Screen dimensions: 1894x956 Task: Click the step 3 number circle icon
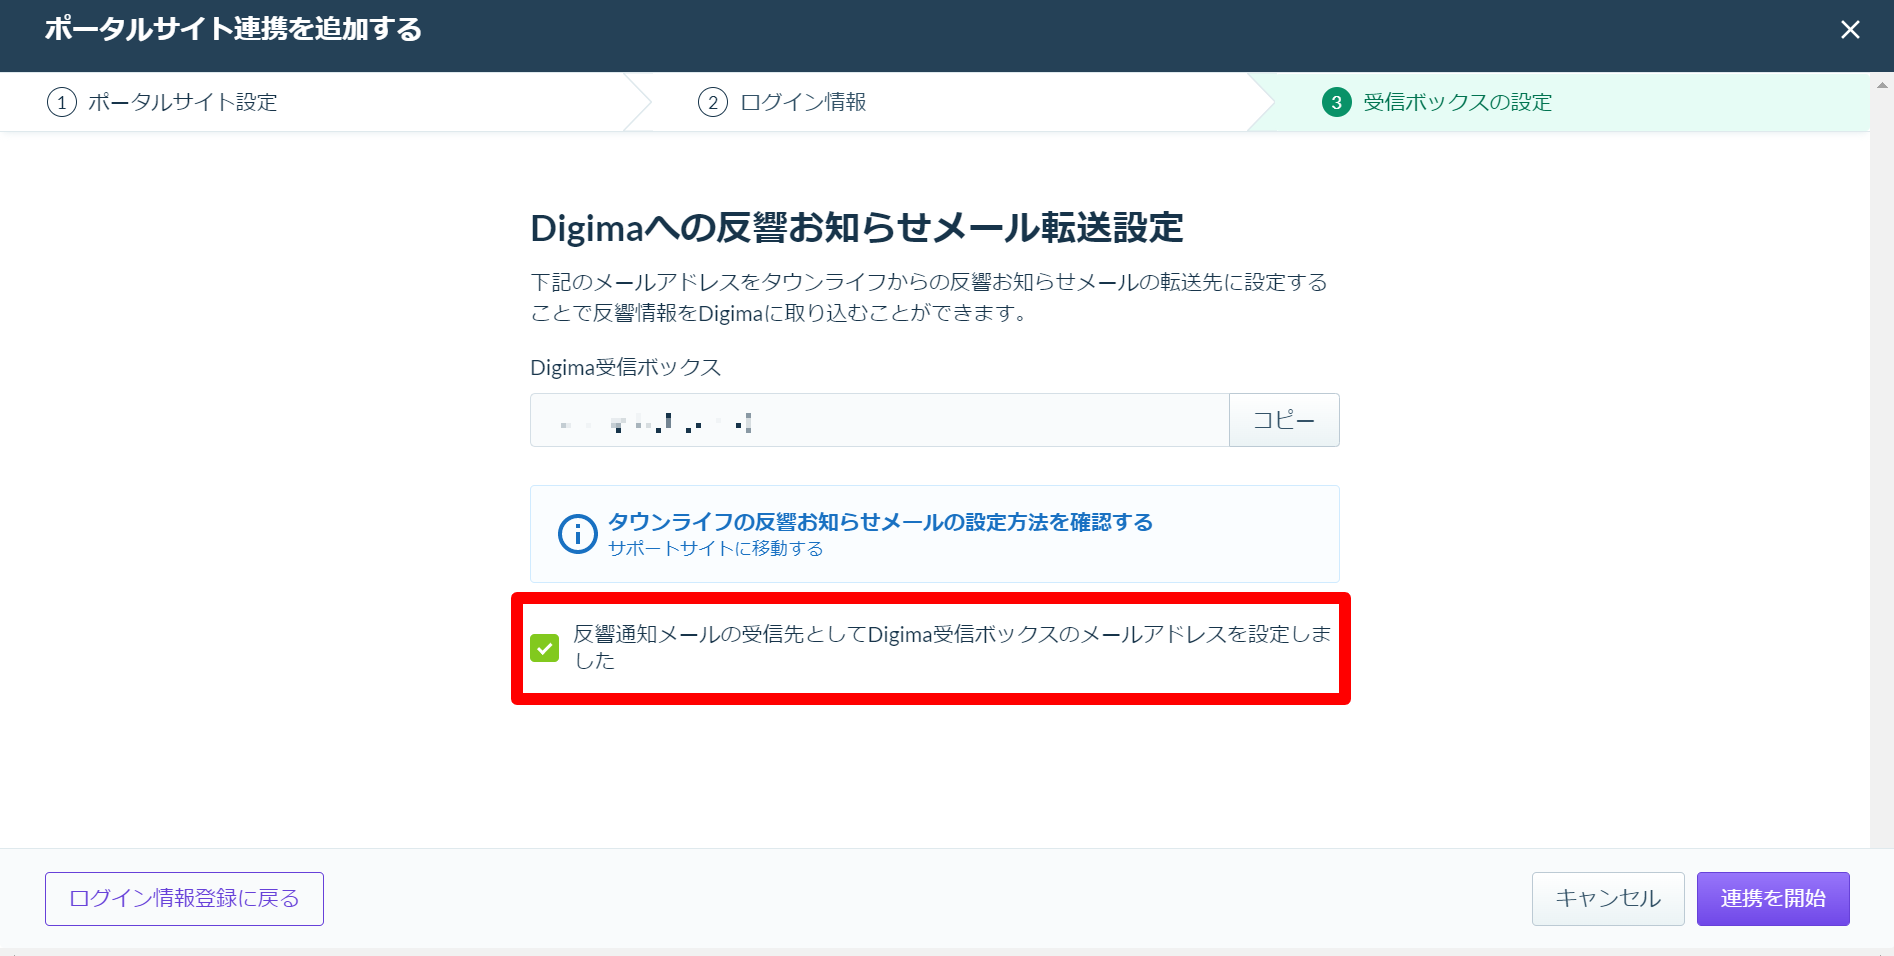[x=1336, y=102]
